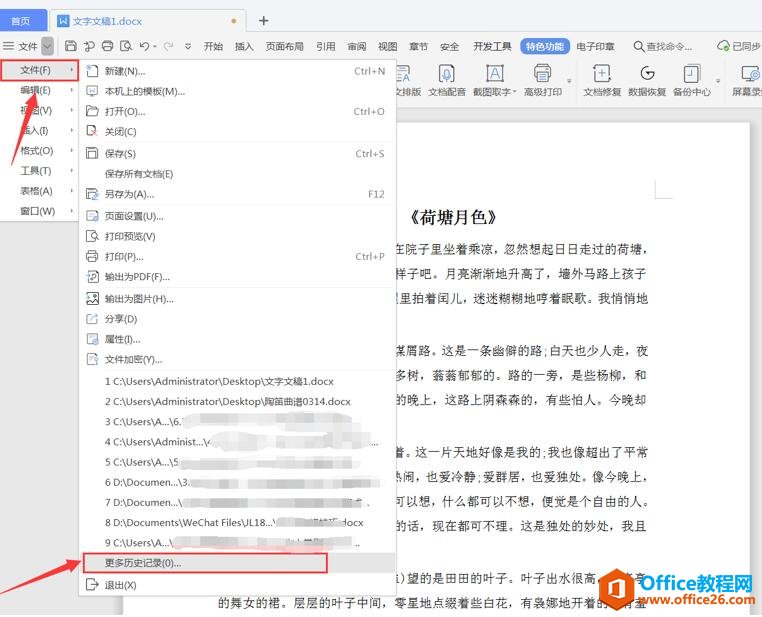
Task: Choose 文件加密(Y)... menu entry
Action: 238,360
